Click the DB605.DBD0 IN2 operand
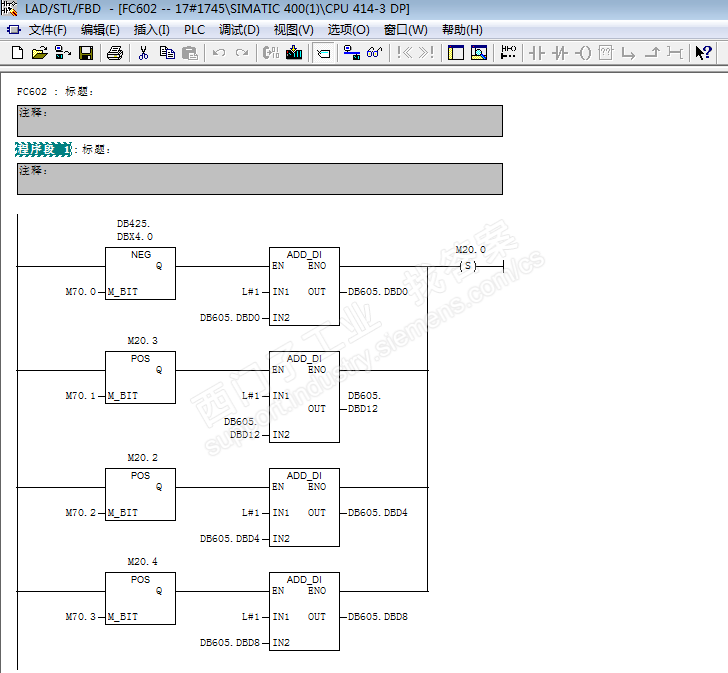Viewport: 728px width, 673px height. [230, 318]
